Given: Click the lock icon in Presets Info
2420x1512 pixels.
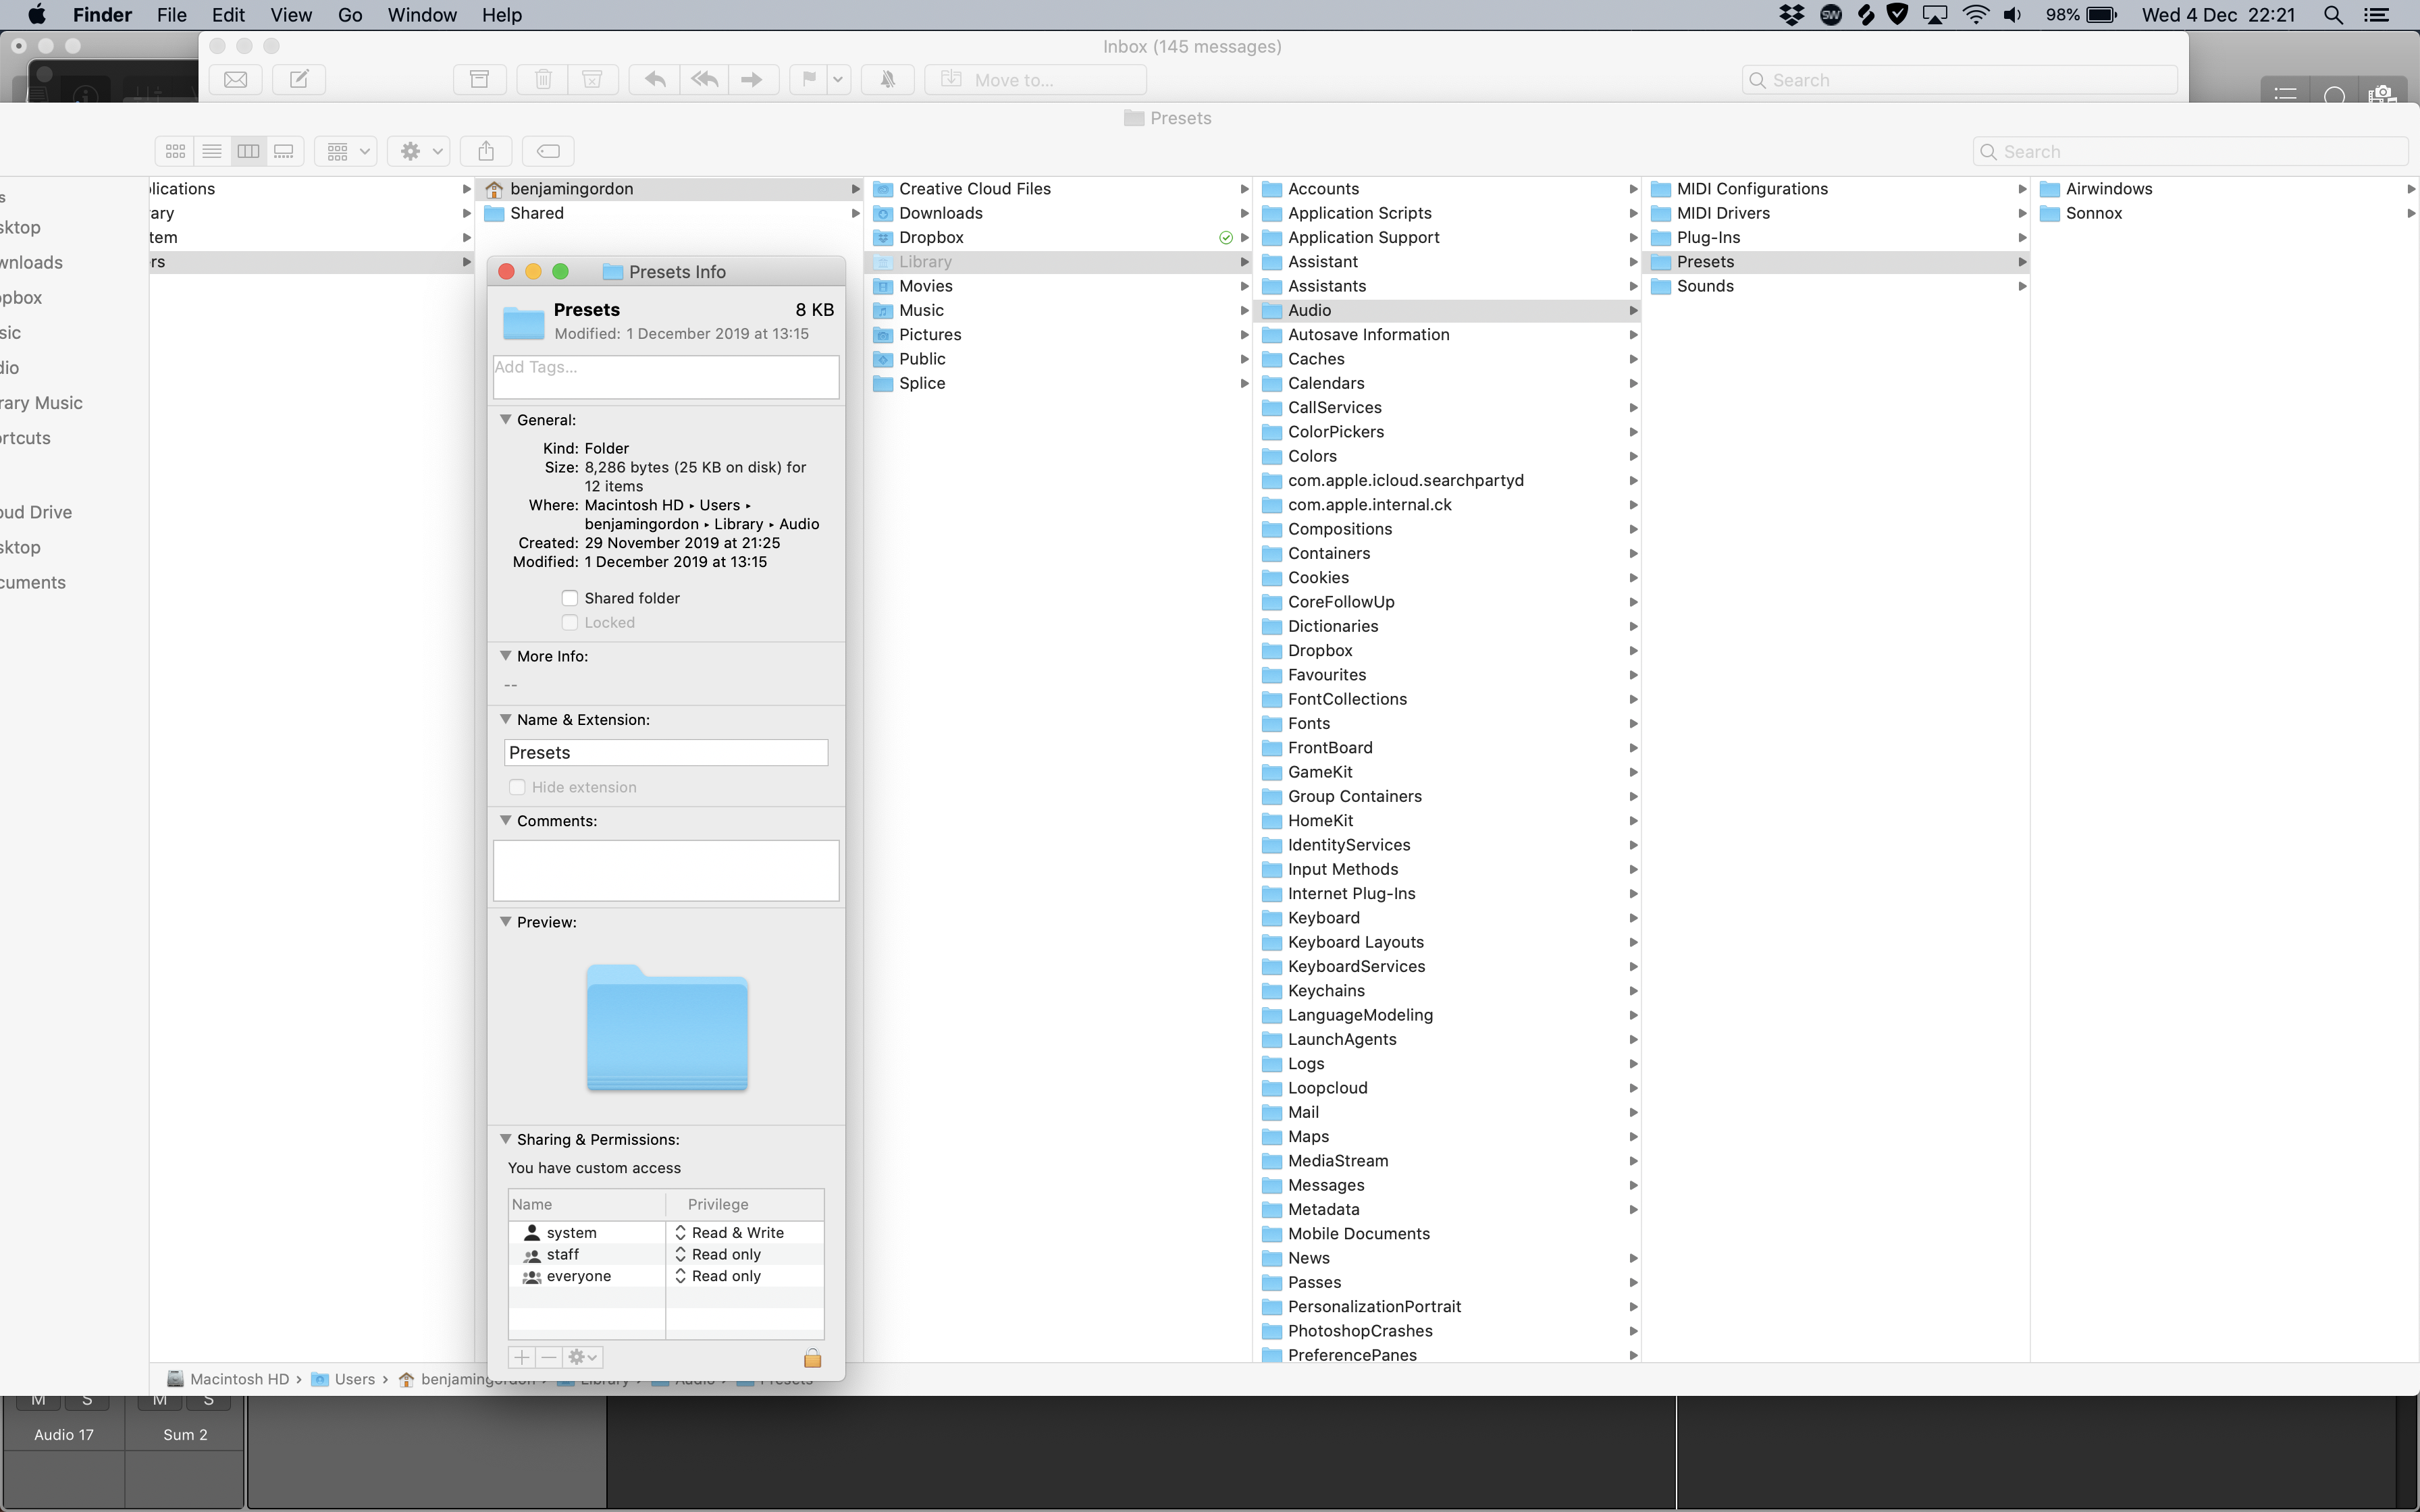Looking at the screenshot, I should [x=812, y=1357].
